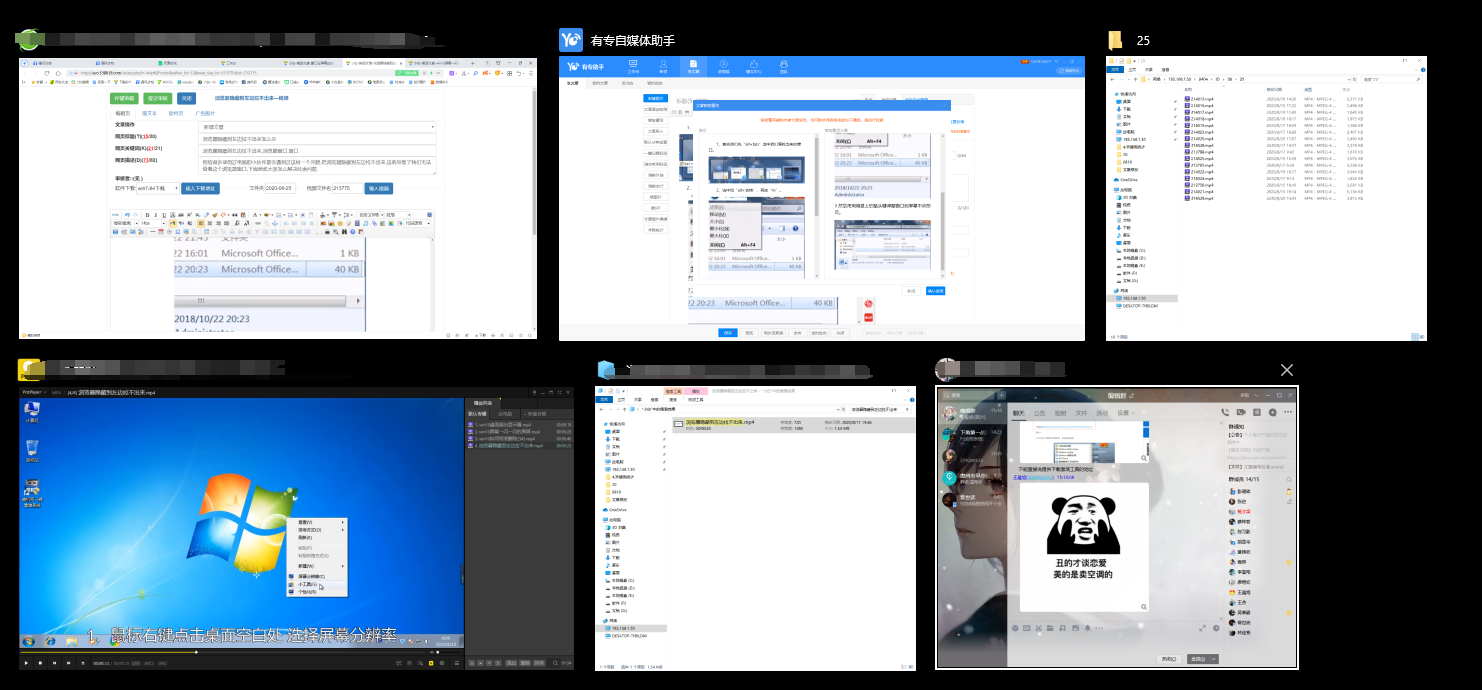Select OneDrive in the second Explorer window tree
This screenshot has height=690, width=1482.
coord(616,509)
